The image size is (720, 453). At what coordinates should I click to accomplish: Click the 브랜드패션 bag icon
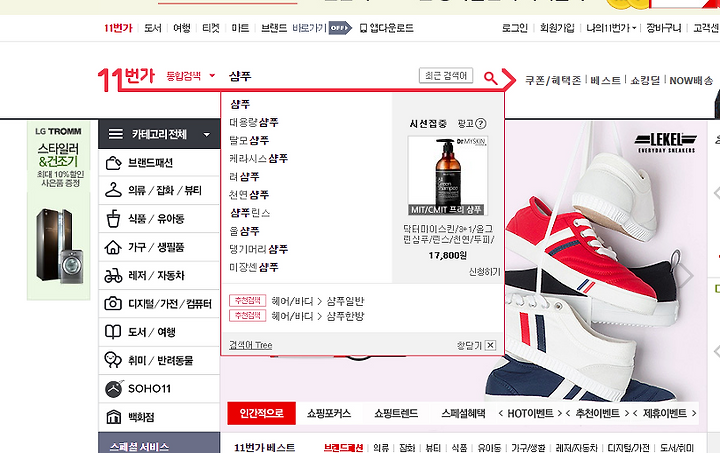[113, 163]
